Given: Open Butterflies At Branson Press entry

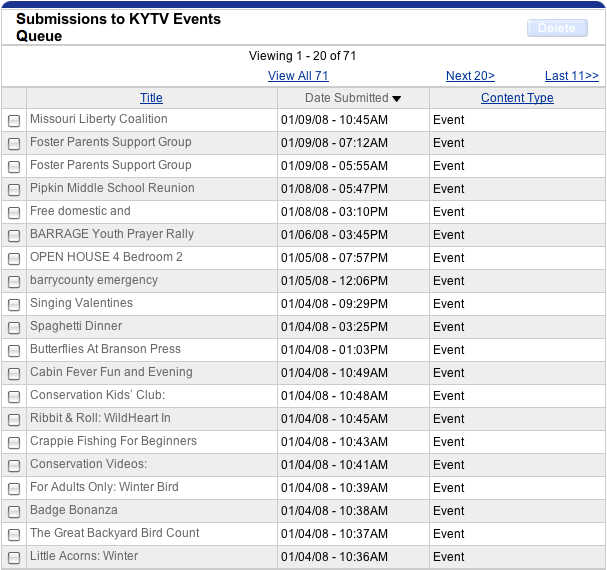Looking at the screenshot, I should (105, 349).
